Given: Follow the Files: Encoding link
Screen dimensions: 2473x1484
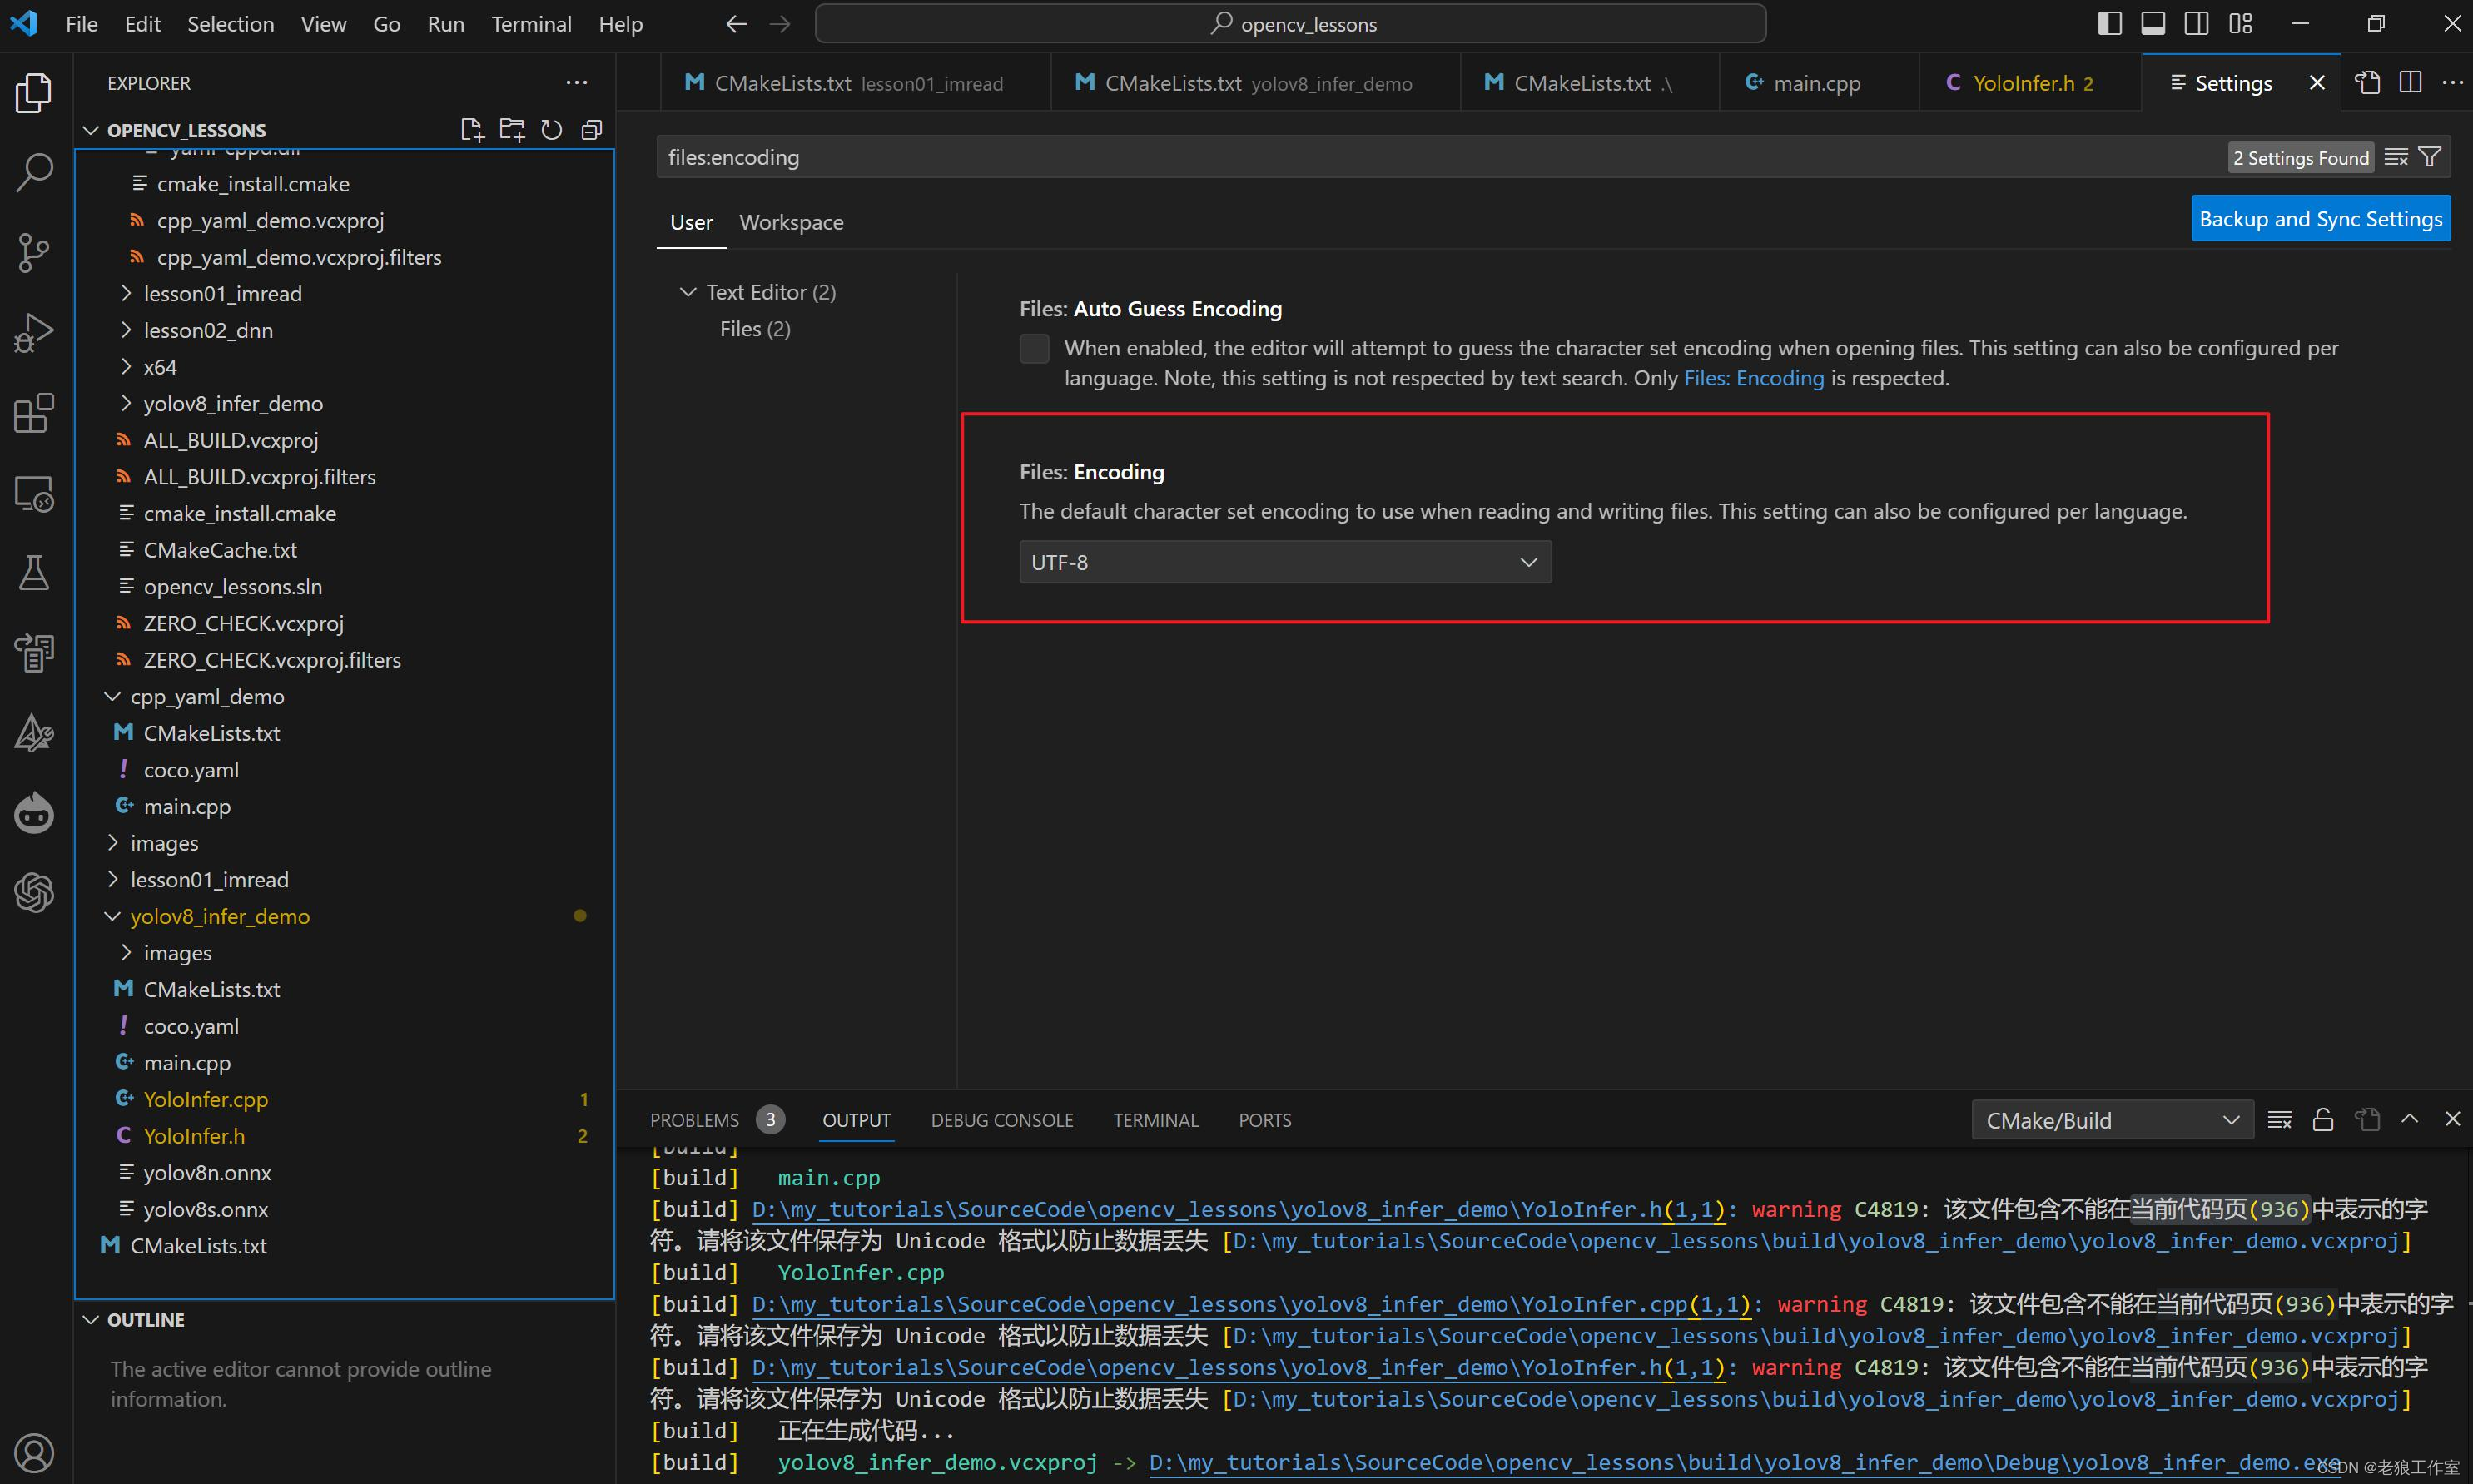Looking at the screenshot, I should click(x=1753, y=378).
